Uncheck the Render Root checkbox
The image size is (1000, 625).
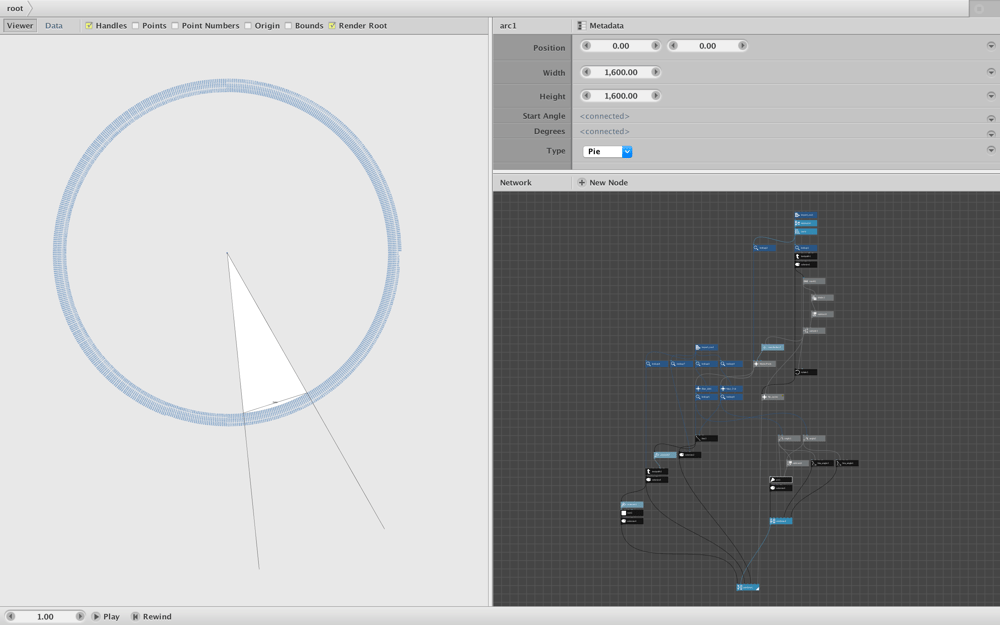coord(332,26)
